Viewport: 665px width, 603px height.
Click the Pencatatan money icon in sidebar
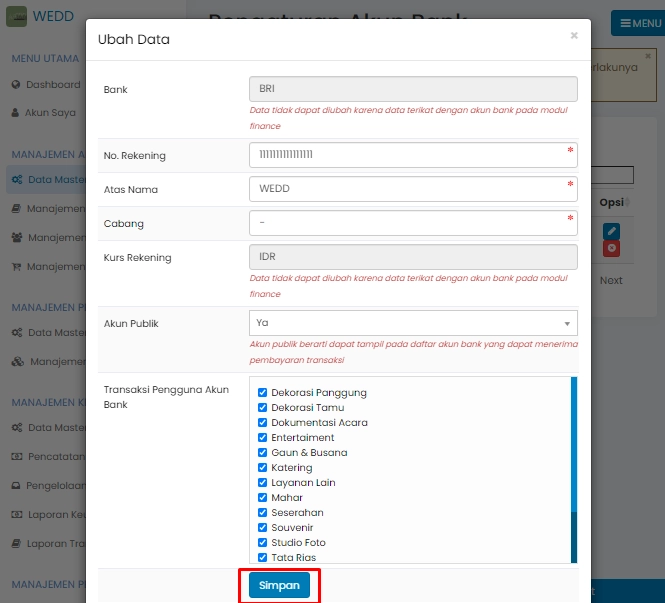tap(16, 456)
